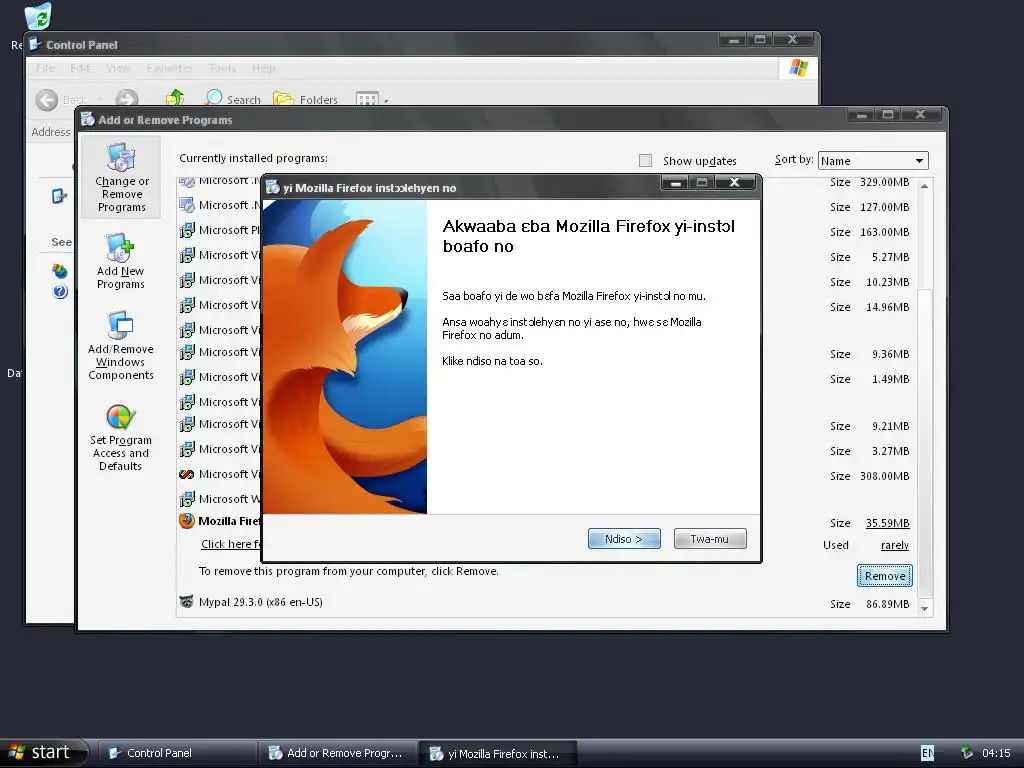Switch to Add or Remove Programs taskbar button
This screenshot has height=768, width=1024.
[x=338, y=753]
